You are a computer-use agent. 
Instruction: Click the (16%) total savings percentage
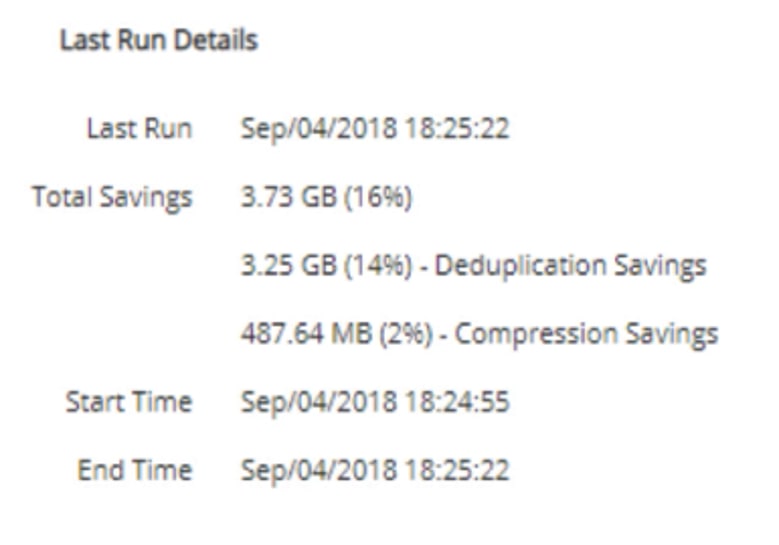coord(376,197)
